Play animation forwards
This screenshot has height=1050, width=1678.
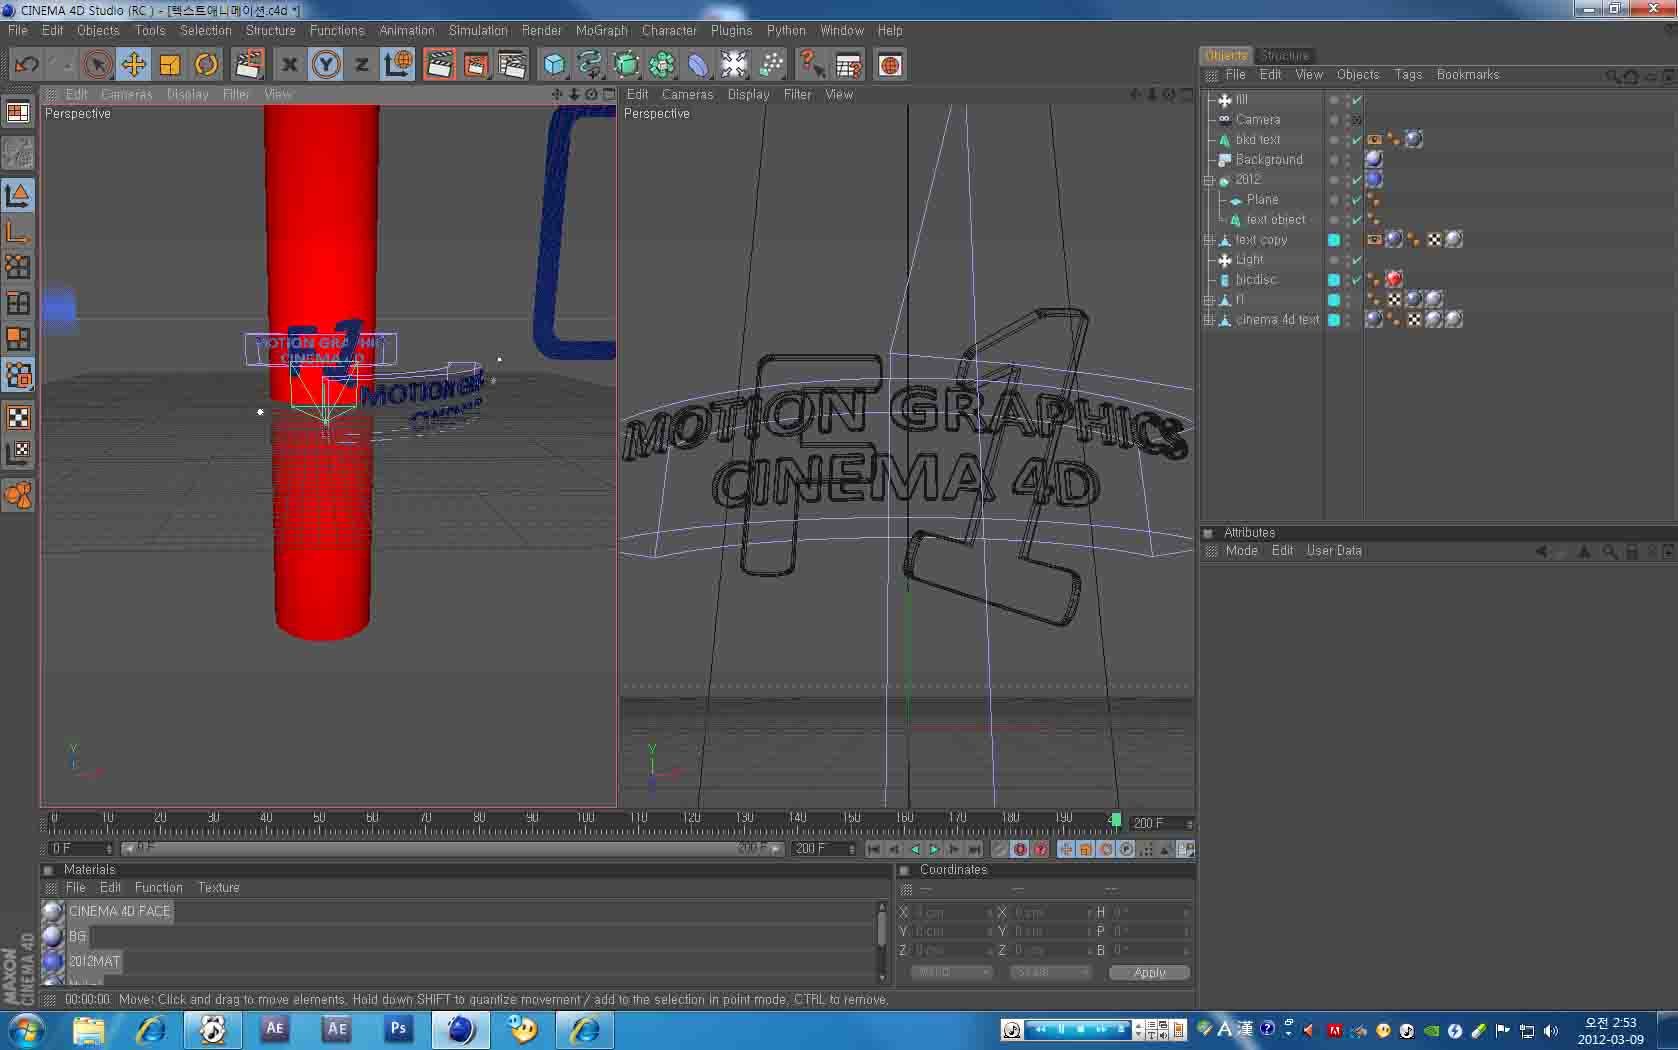(x=934, y=849)
